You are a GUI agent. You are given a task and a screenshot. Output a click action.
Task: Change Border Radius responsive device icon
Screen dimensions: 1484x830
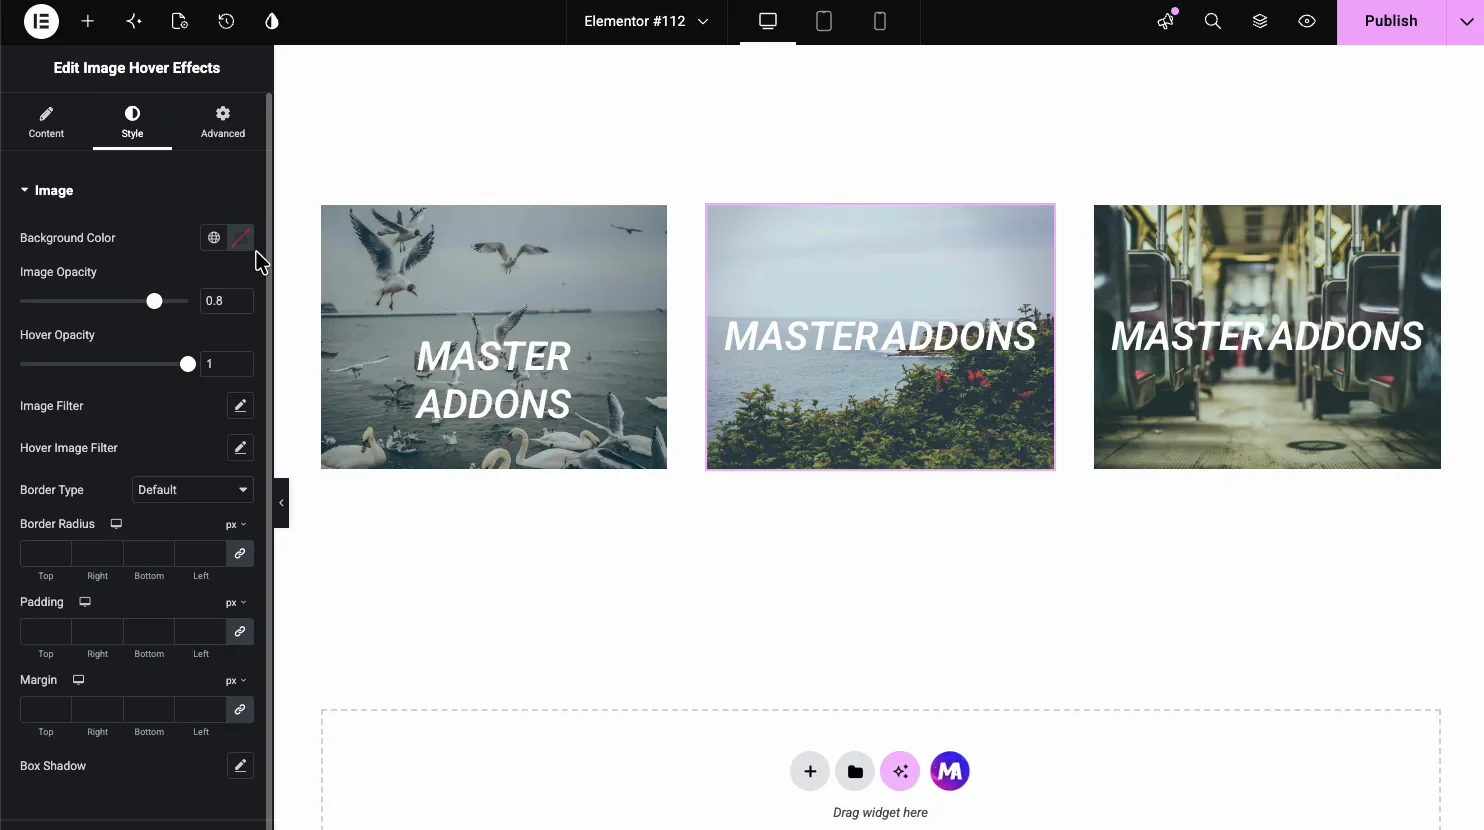(116, 524)
